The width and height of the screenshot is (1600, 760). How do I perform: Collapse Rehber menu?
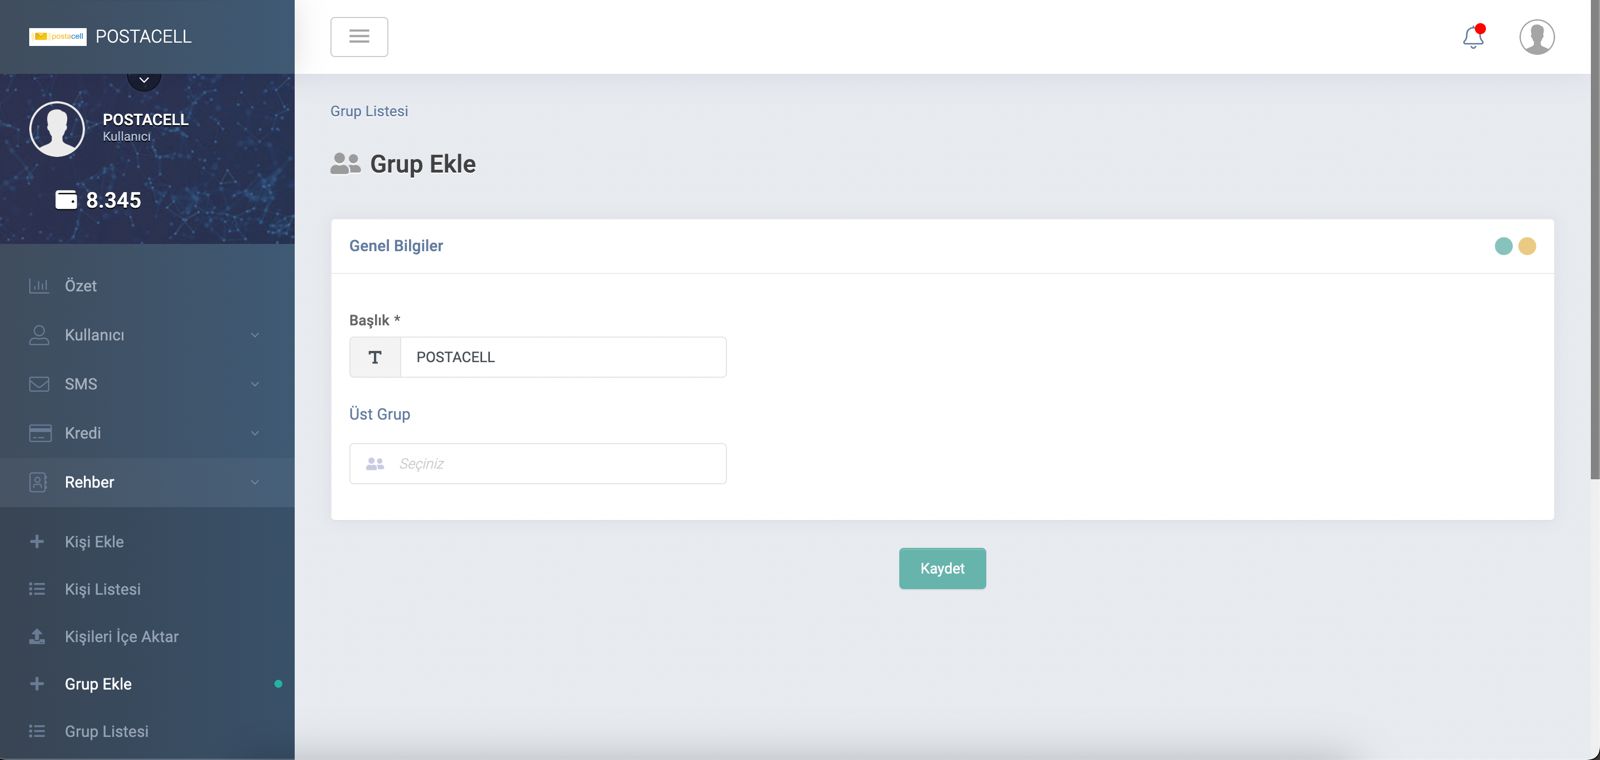tap(147, 482)
